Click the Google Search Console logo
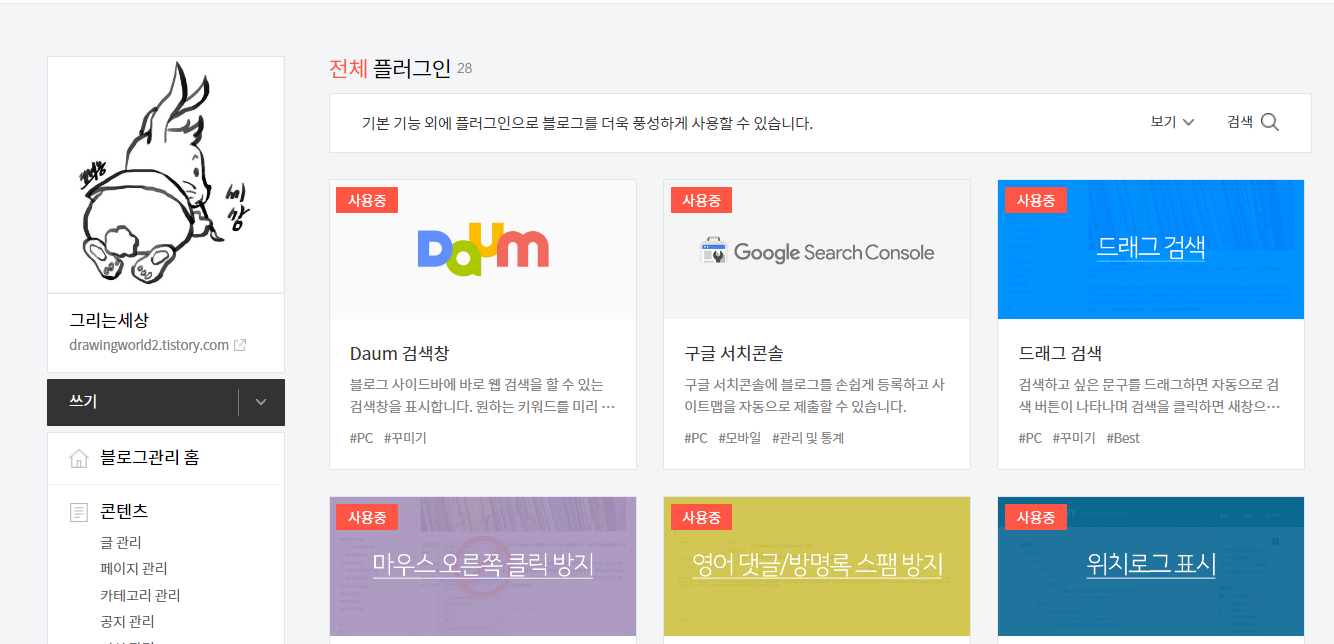 coord(816,252)
